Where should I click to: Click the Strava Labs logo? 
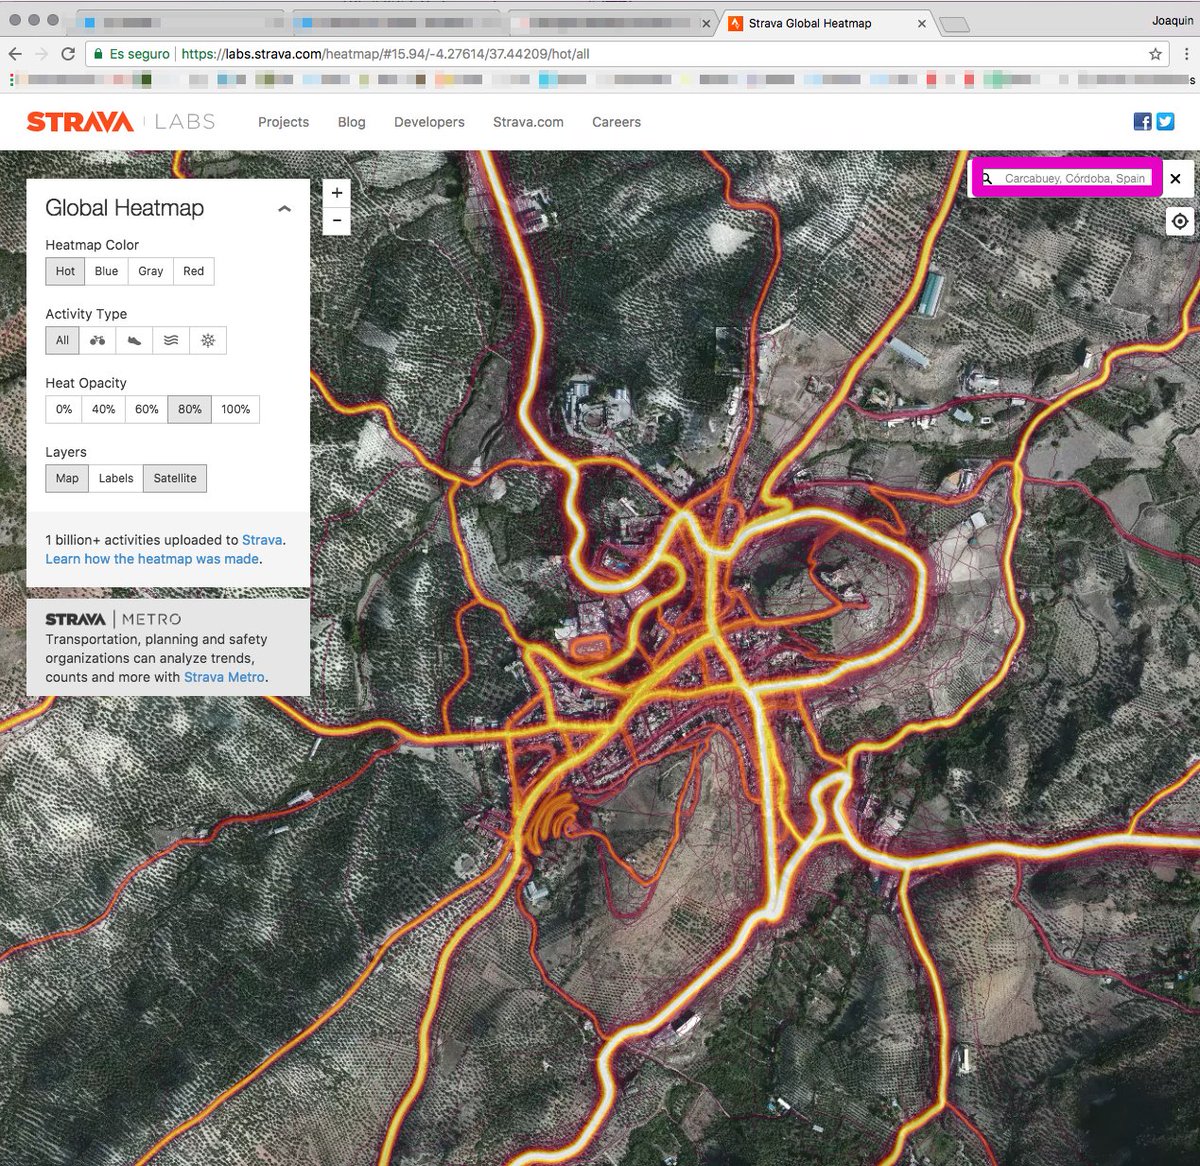(121, 122)
